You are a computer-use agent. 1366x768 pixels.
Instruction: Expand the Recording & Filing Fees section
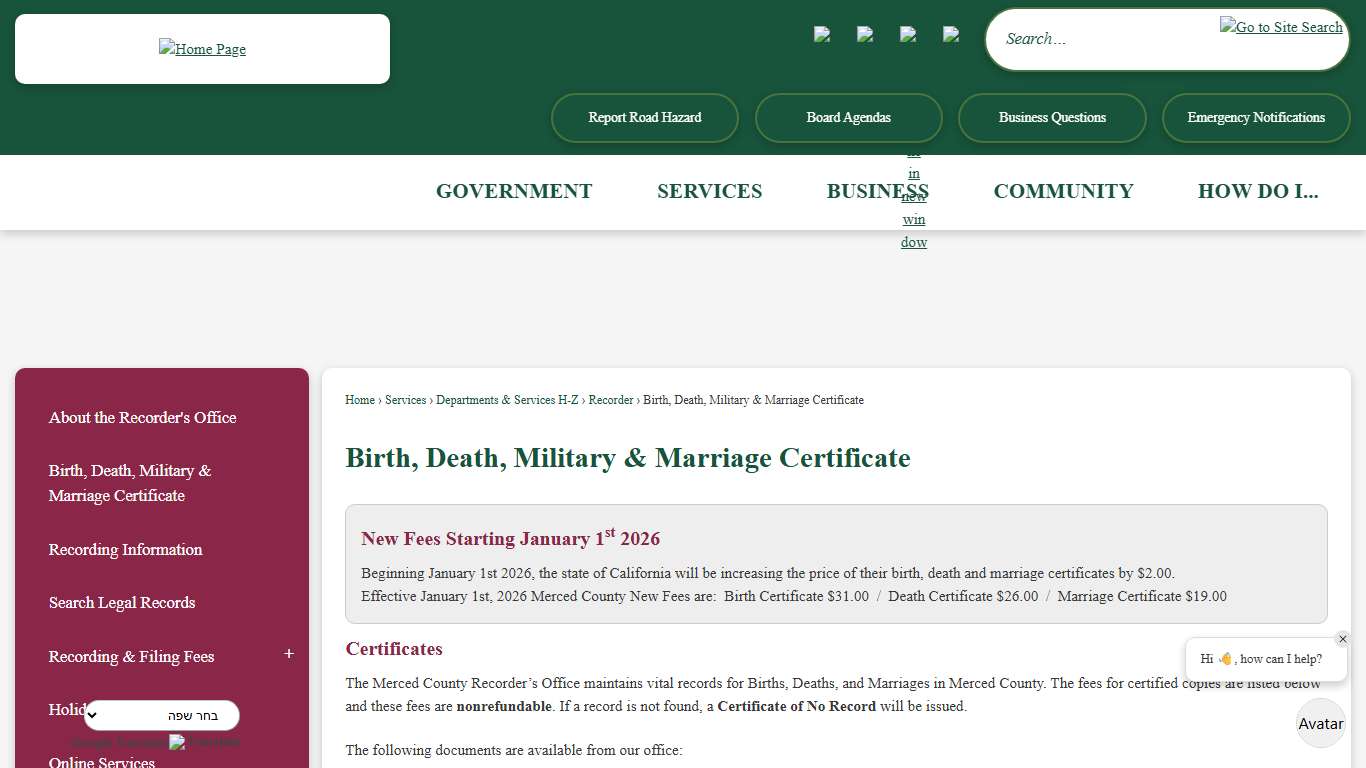coord(289,654)
